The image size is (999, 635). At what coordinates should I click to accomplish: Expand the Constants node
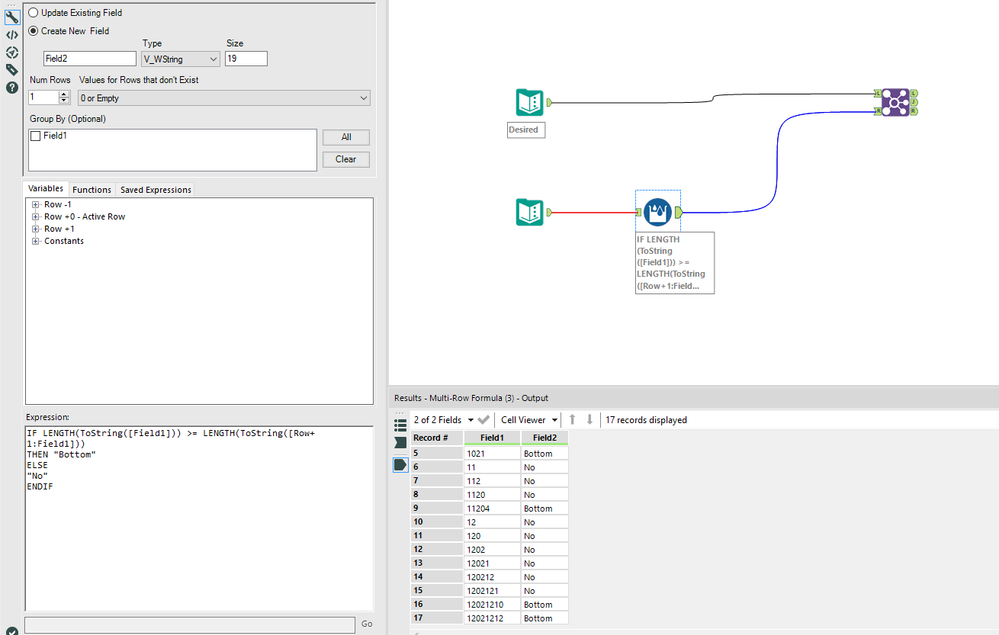click(36, 241)
